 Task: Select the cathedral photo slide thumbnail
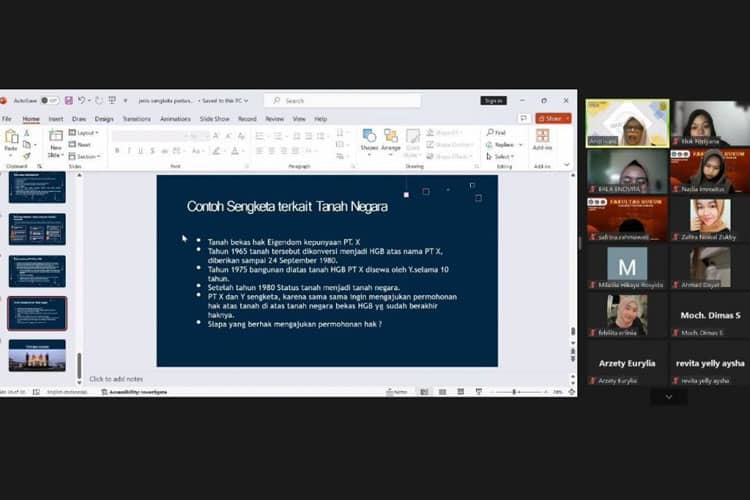(37, 356)
